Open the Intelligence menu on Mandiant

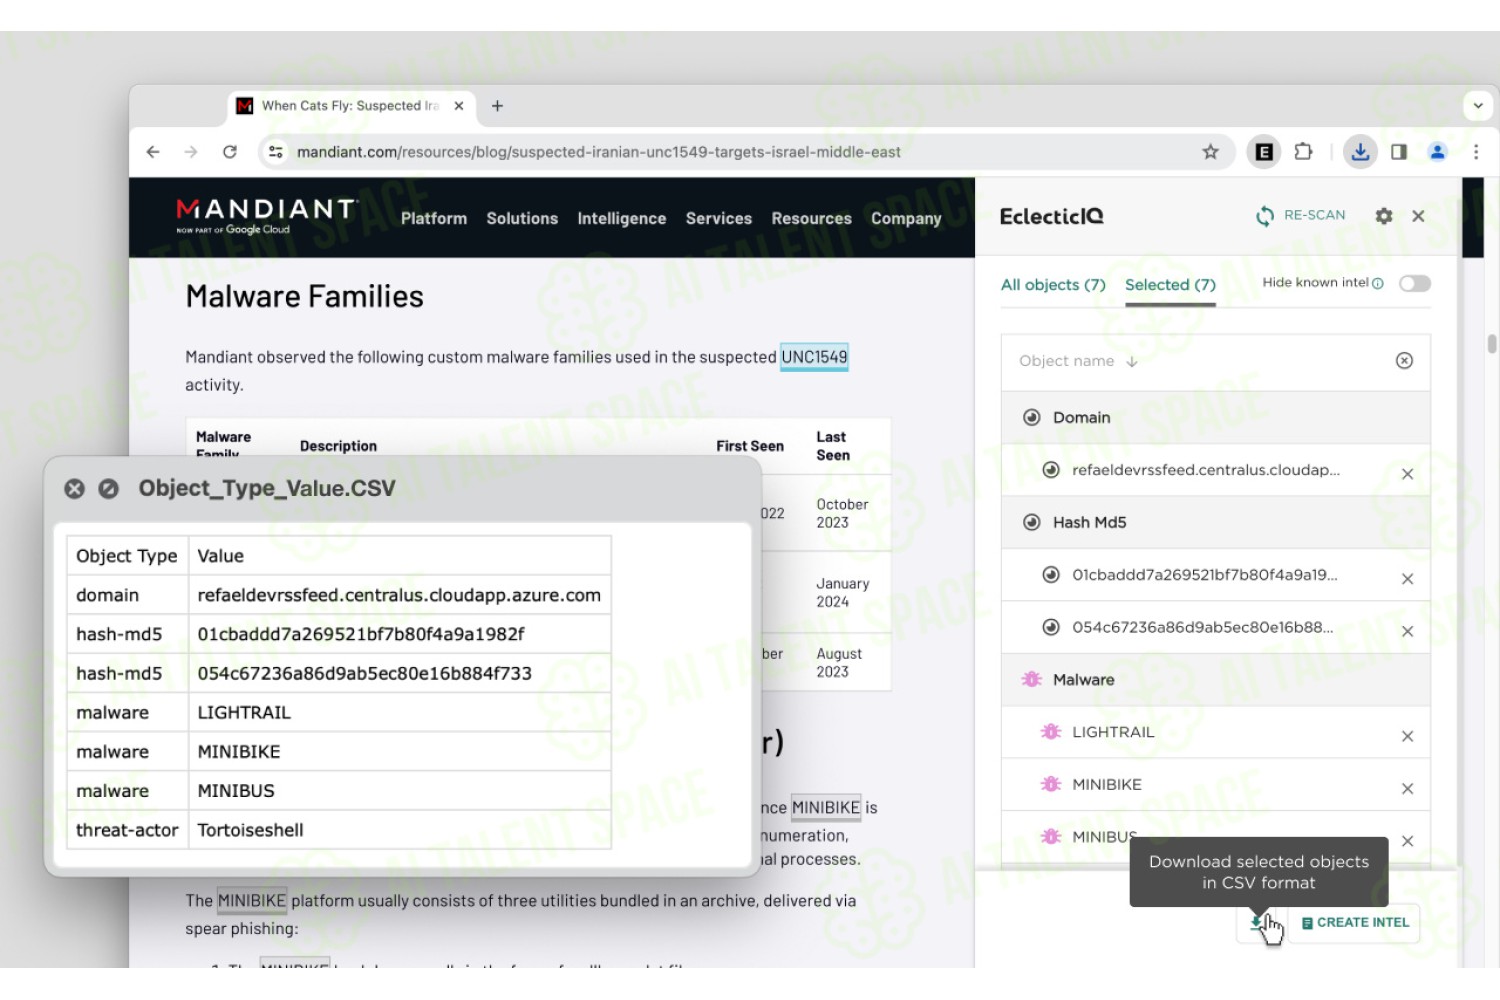pyautogui.click(x=621, y=219)
